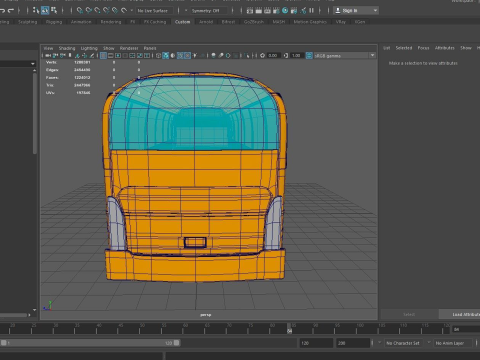Screen dimensions: 480x360
Task: Open the Attribute Editor Focus menu
Action: [x=423, y=48]
